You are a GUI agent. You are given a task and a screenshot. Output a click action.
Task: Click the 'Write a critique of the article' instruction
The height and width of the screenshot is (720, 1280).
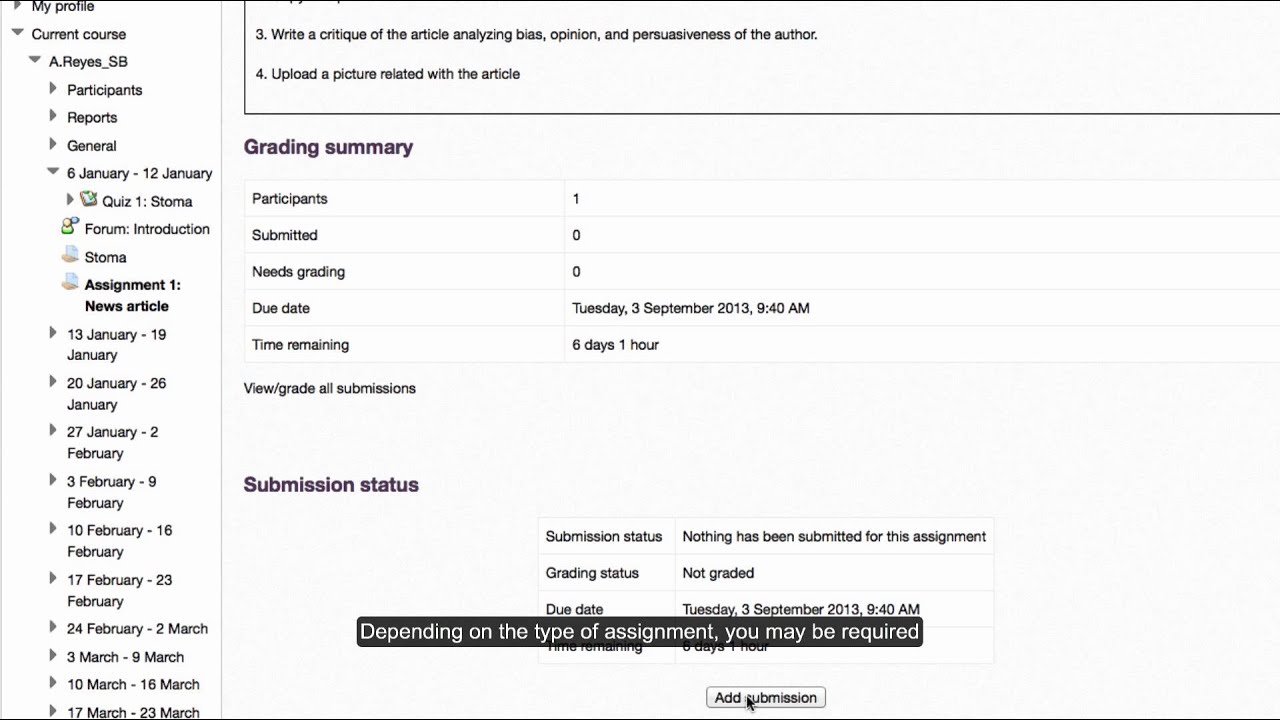(x=537, y=34)
